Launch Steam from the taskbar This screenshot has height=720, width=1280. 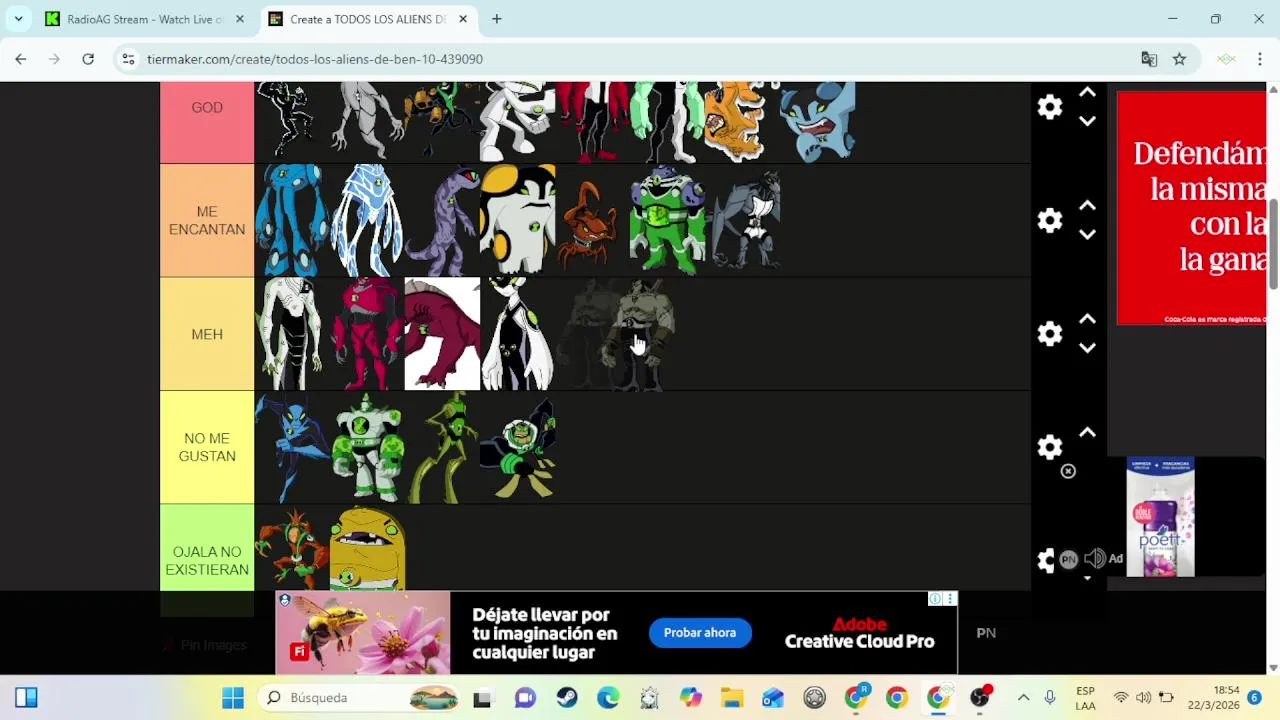(567, 698)
